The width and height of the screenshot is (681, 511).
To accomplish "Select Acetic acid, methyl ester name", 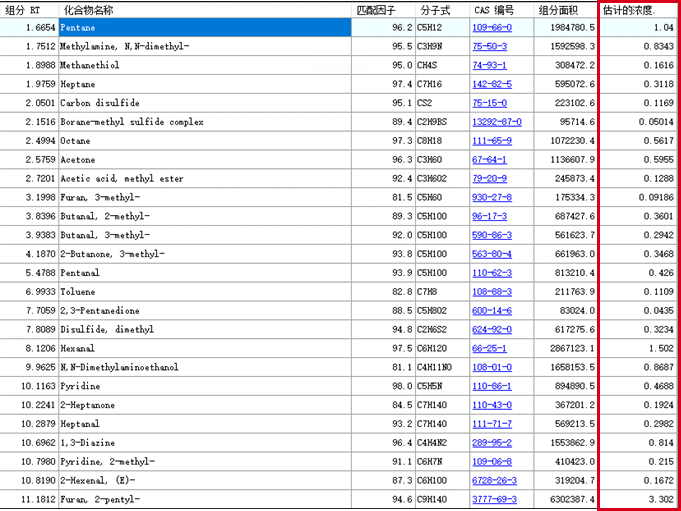I will [122, 178].
